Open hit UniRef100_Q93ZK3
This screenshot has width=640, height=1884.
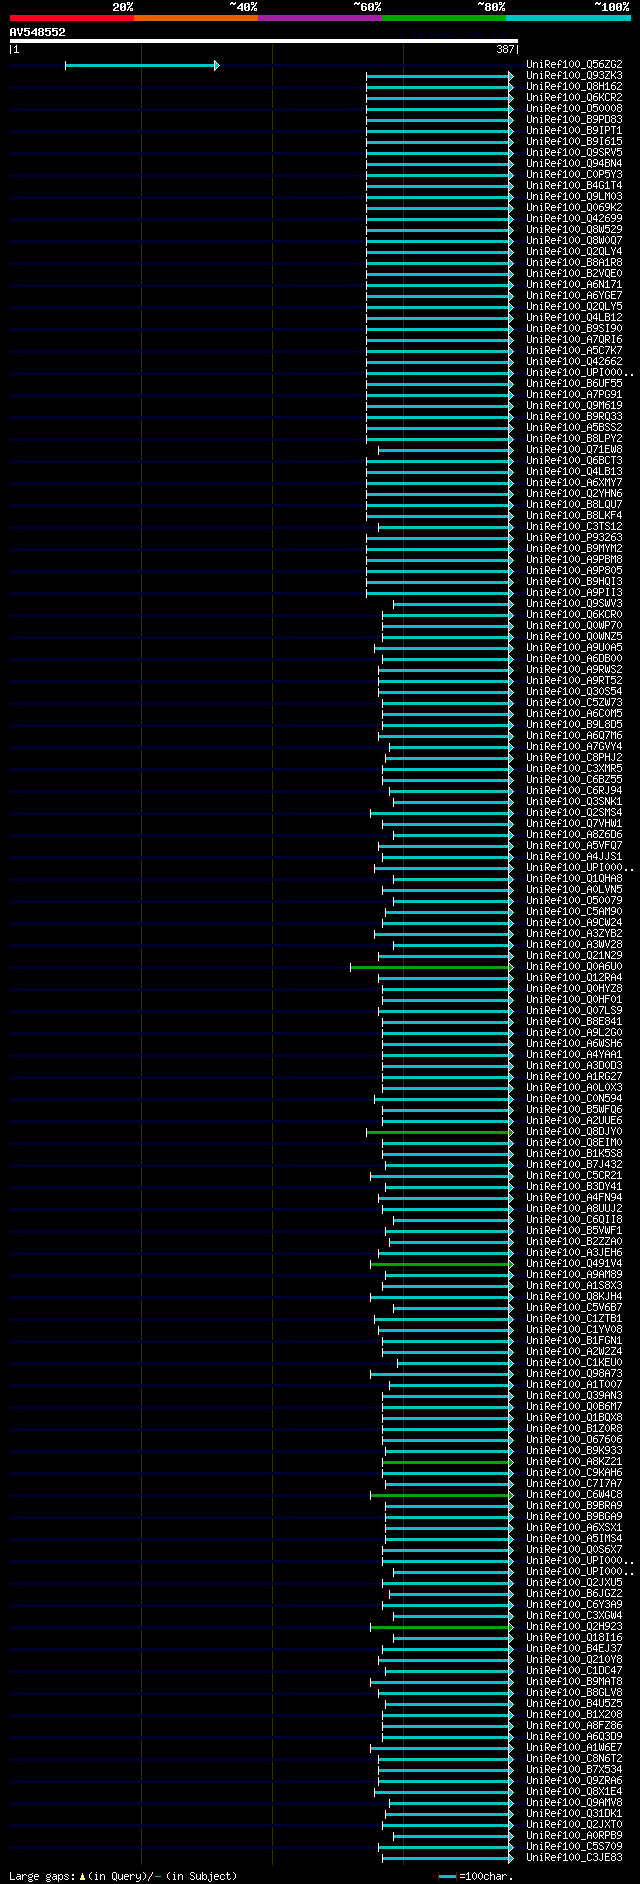(574, 76)
